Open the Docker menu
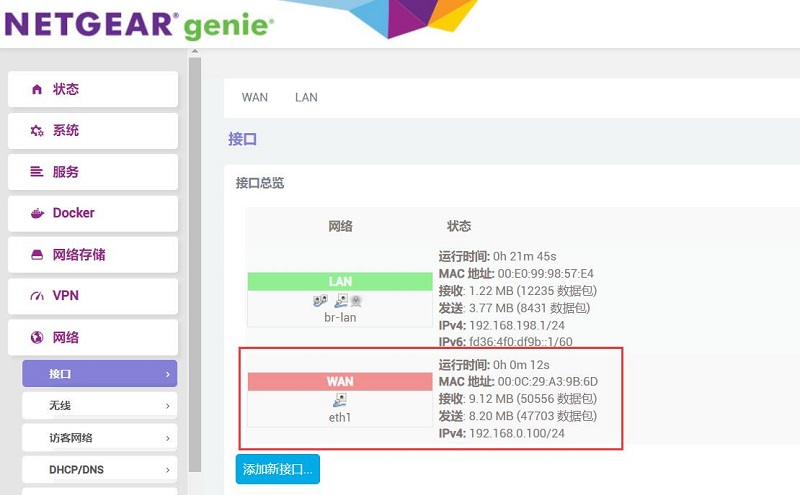Image resolution: width=800 pixels, height=495 pixels. [93, 213]
